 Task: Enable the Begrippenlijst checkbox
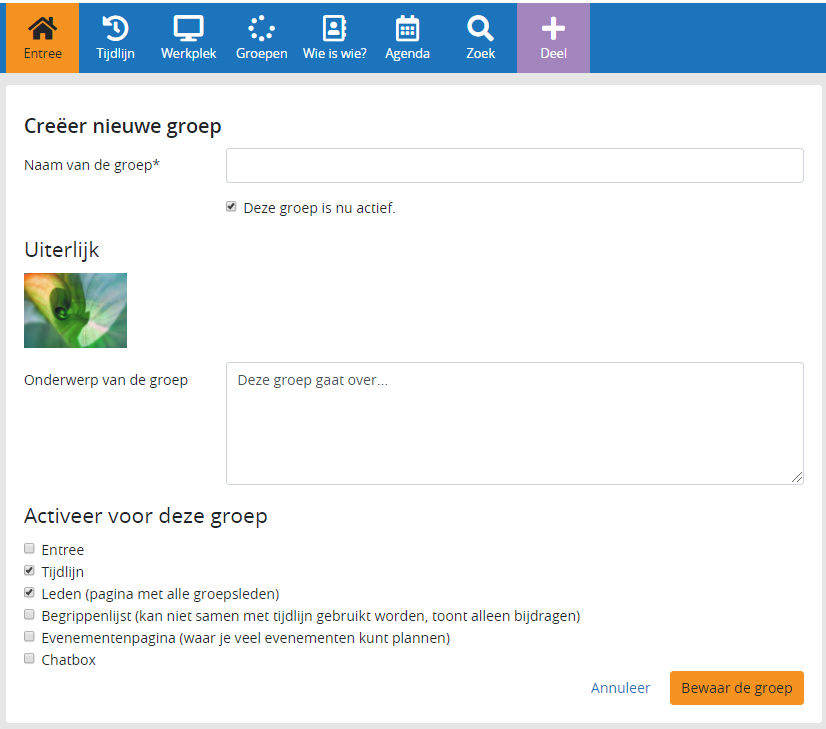pos(30,615)
